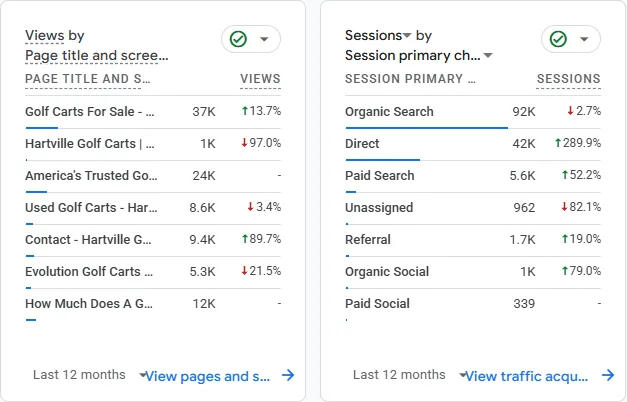The width and height of the screenshot is (627, 402).
Task: Click 339 sessions value
Action: pyautogui.click(x=524, y=304)
